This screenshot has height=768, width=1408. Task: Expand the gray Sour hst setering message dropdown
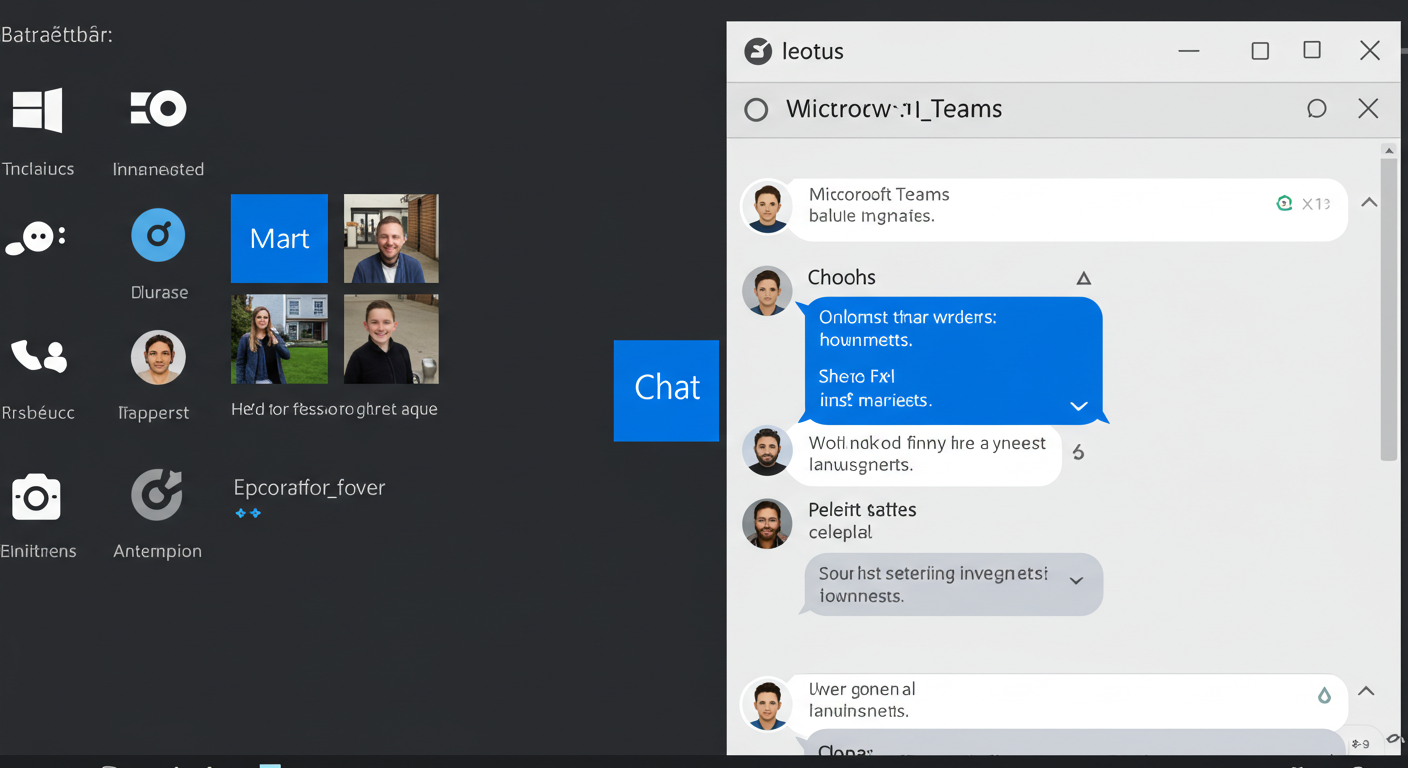pyautogui.click(x=1078, y=578)
